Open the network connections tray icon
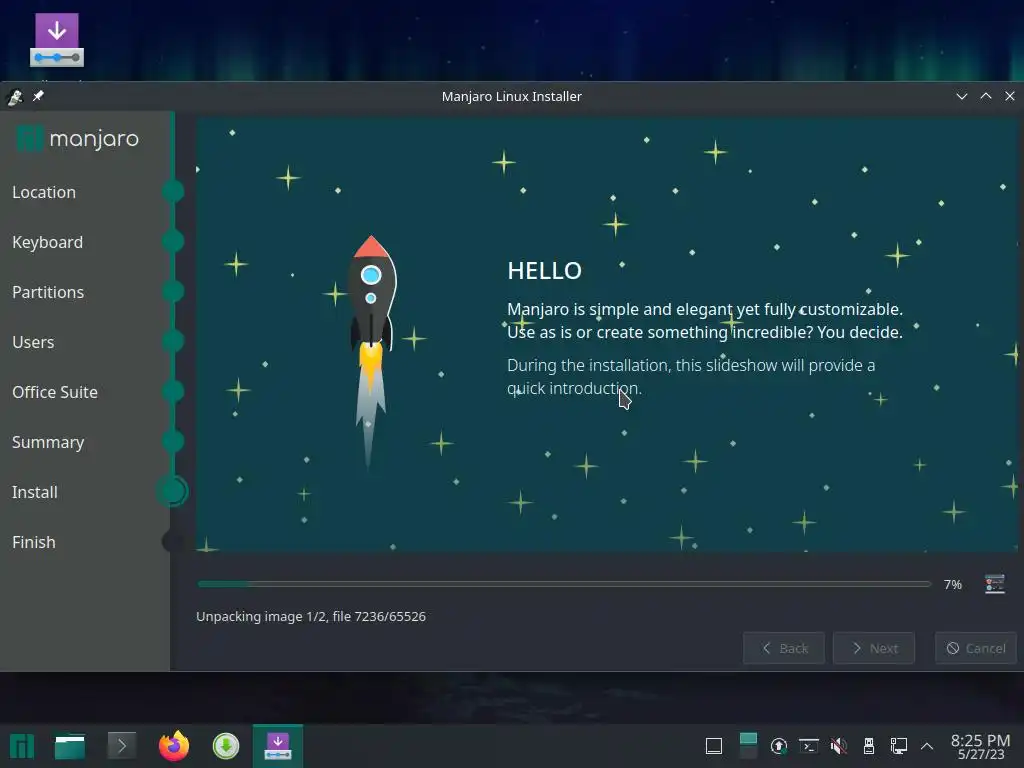This screenshot has width=1024, height=768. click(x=899, y=746)
